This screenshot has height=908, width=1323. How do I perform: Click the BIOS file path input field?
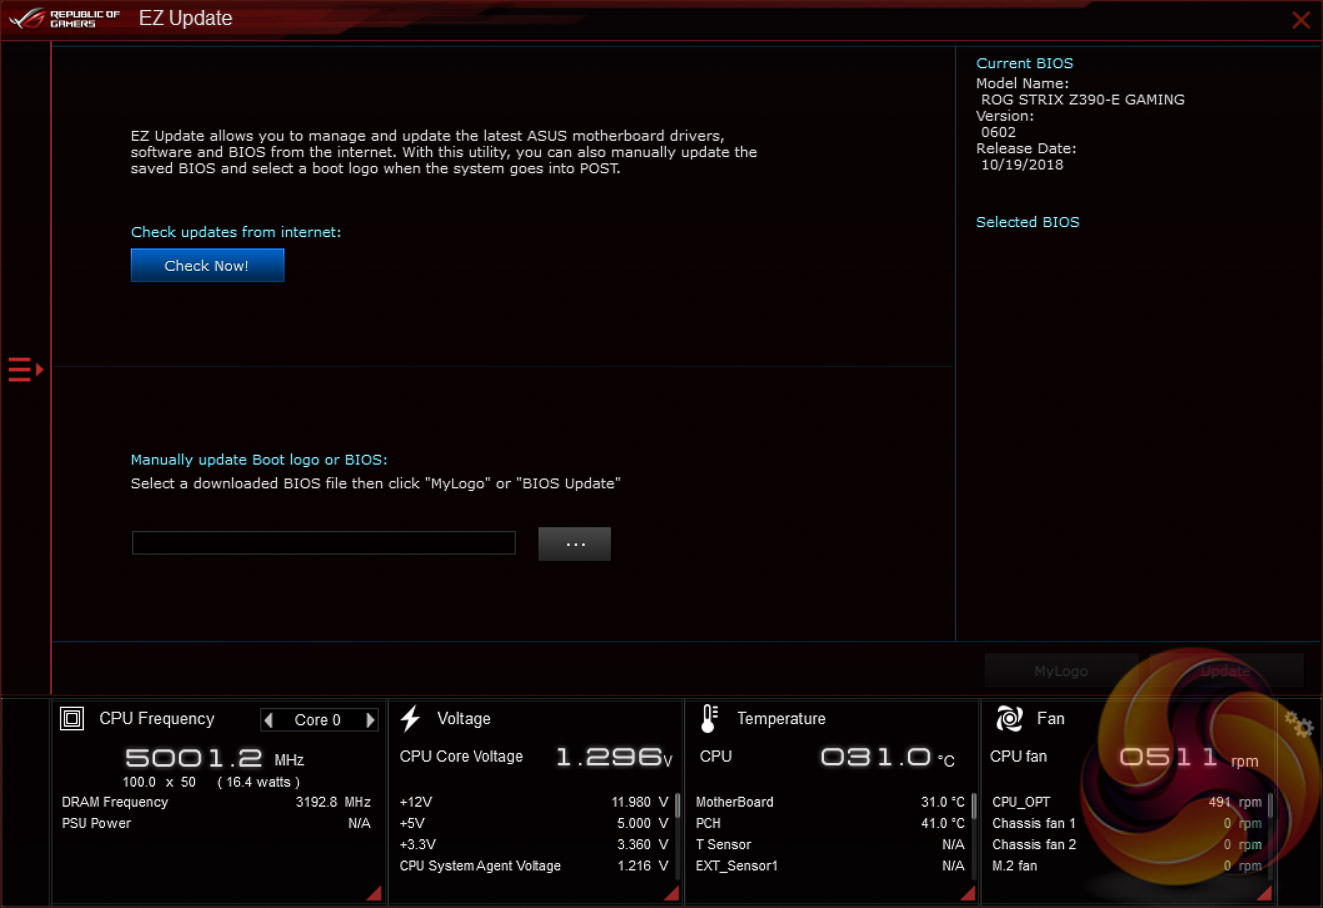[324, 543]
